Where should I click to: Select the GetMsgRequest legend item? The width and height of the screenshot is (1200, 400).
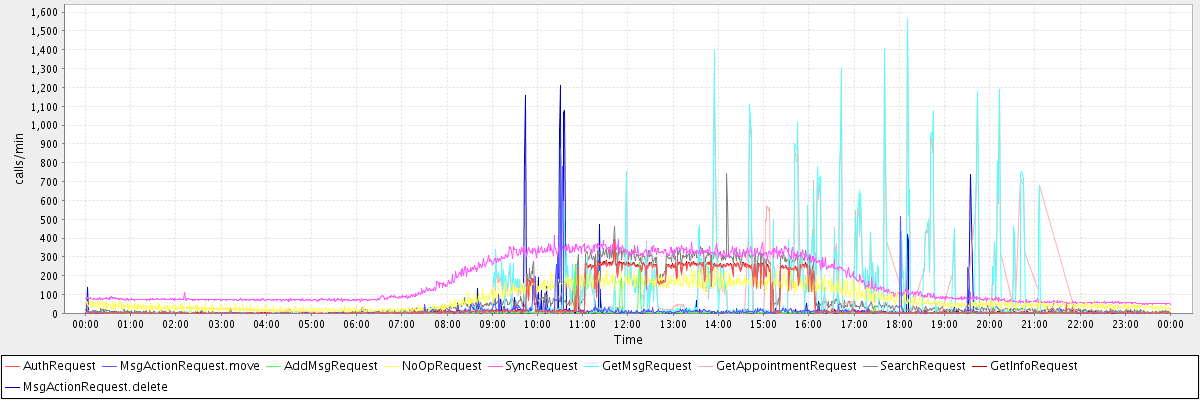pyautogui.click(x=646, y=366)
